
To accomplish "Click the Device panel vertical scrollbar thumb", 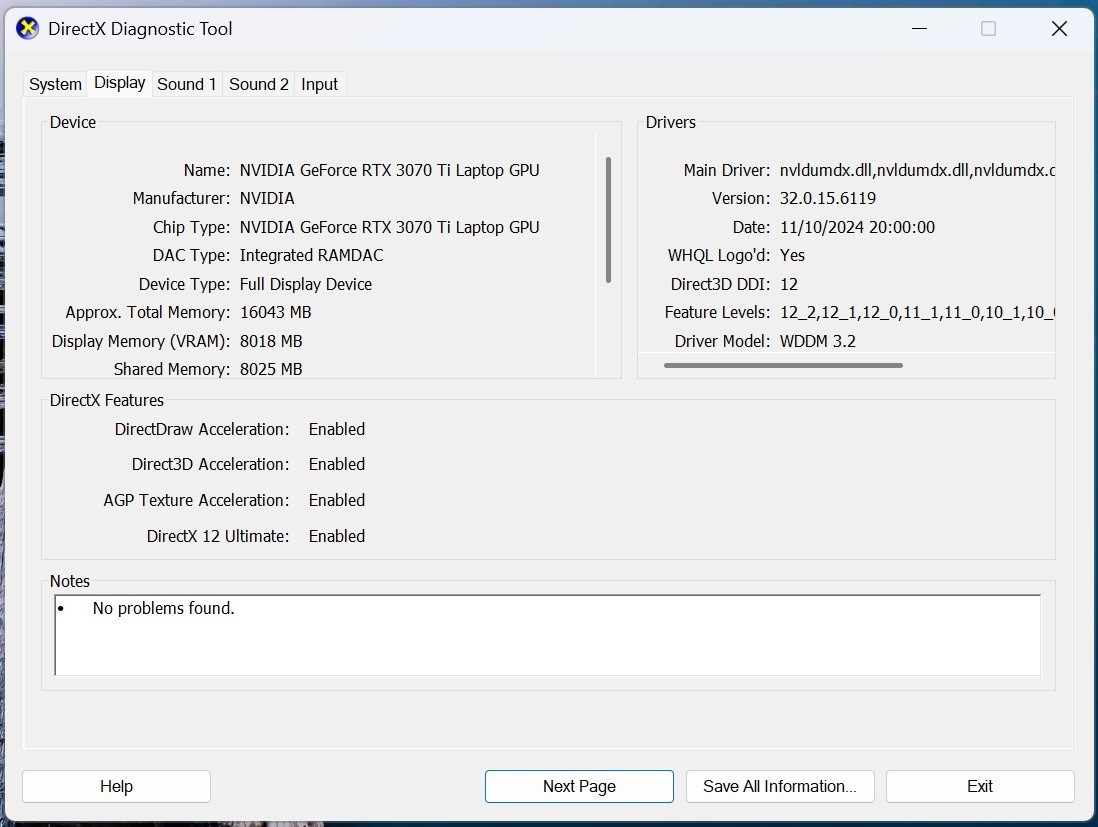I will [609, 220].
